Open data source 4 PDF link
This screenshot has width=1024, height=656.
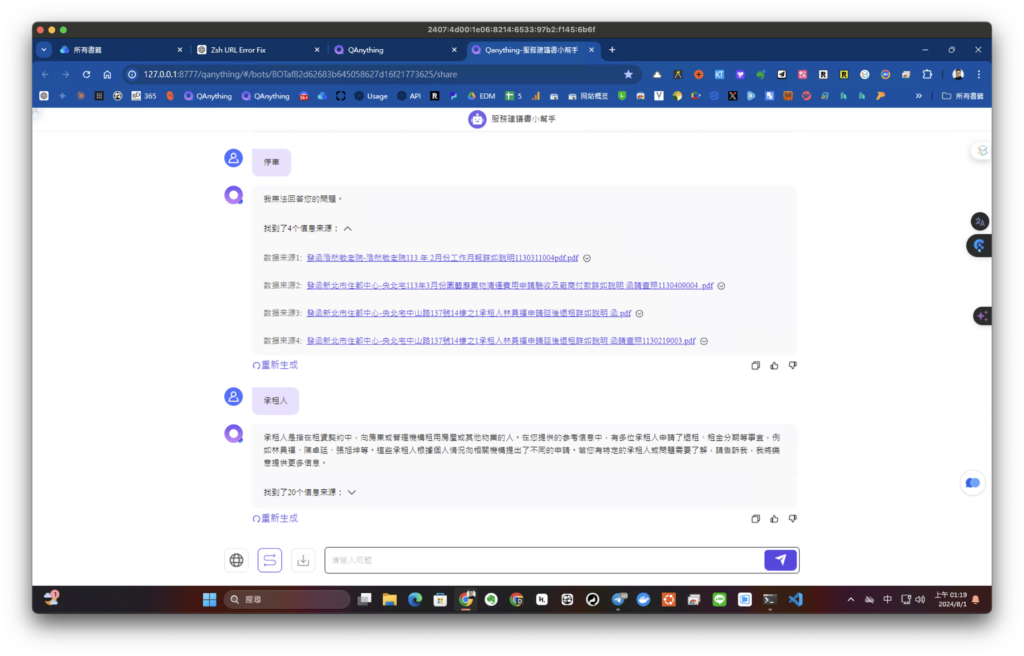coord(501,340)
